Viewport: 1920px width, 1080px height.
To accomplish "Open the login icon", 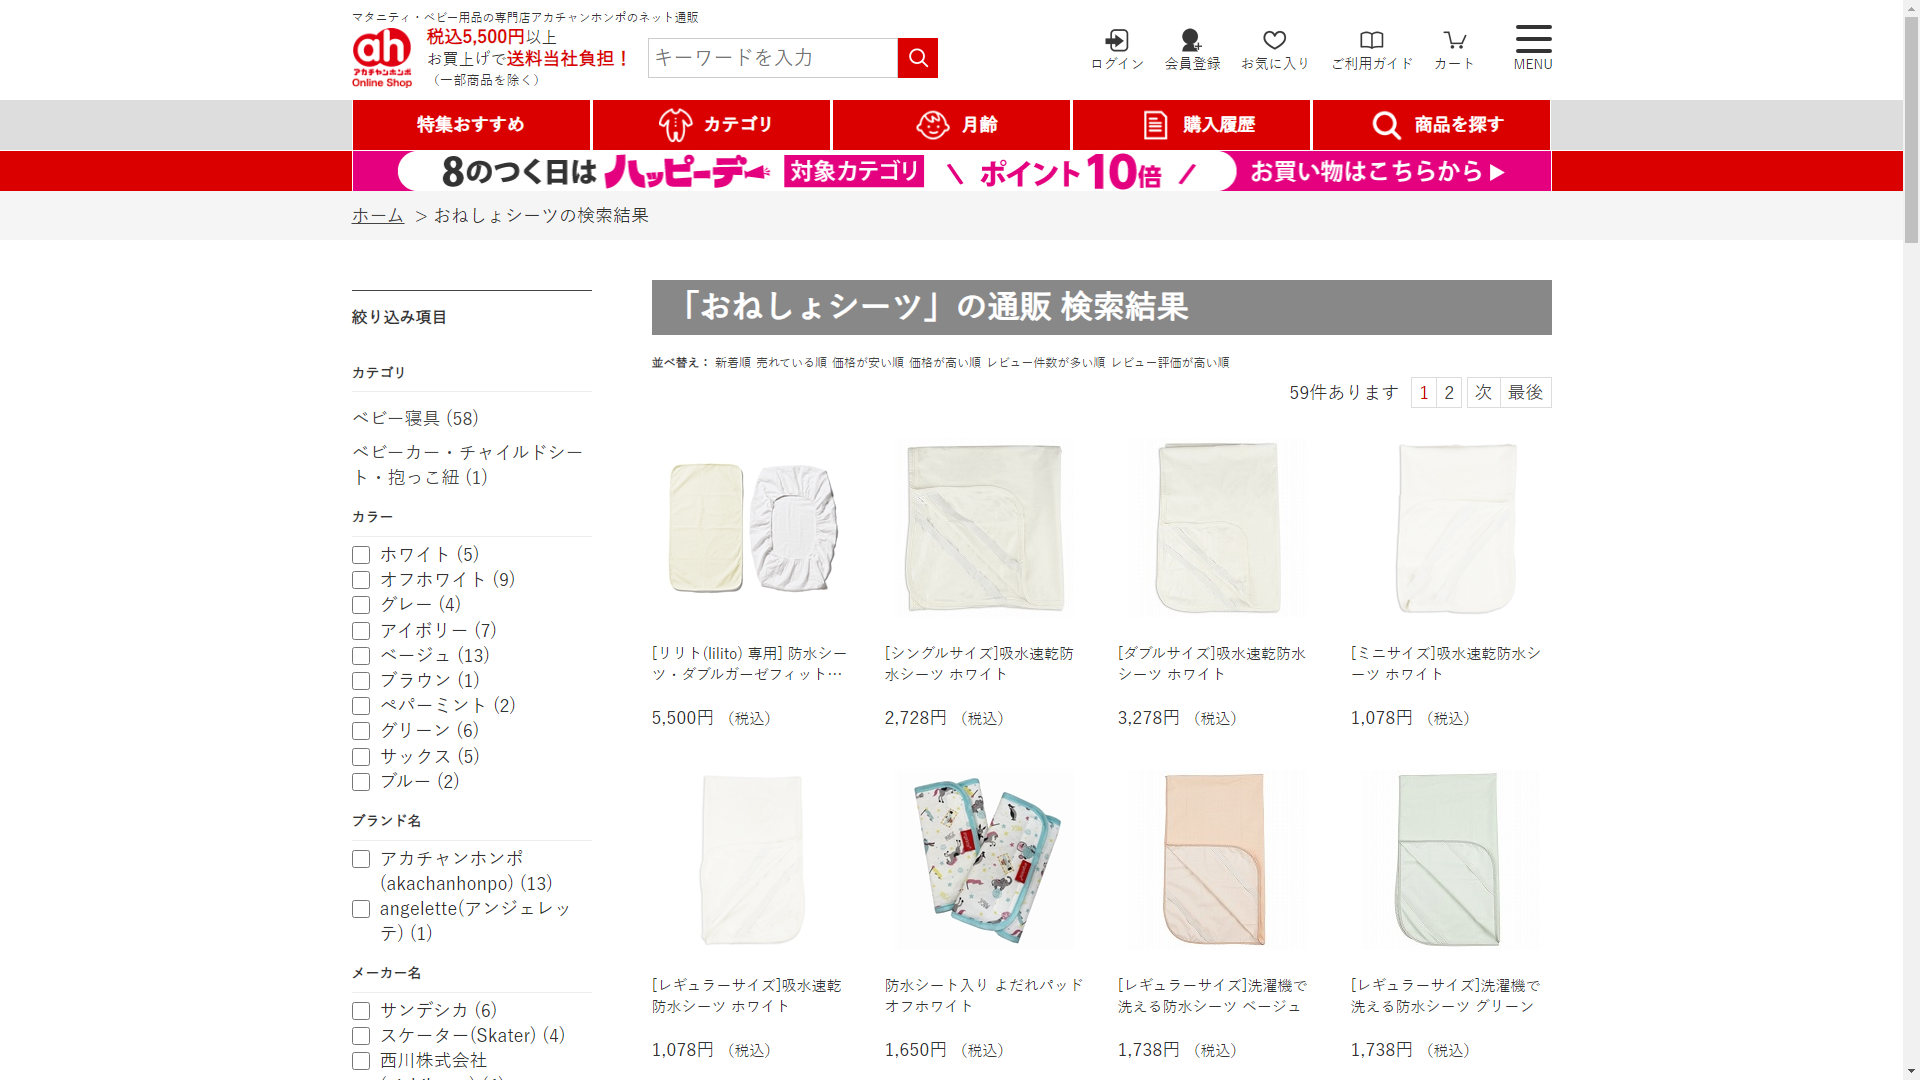I will pyautogui.click(x=1116, y=41).
